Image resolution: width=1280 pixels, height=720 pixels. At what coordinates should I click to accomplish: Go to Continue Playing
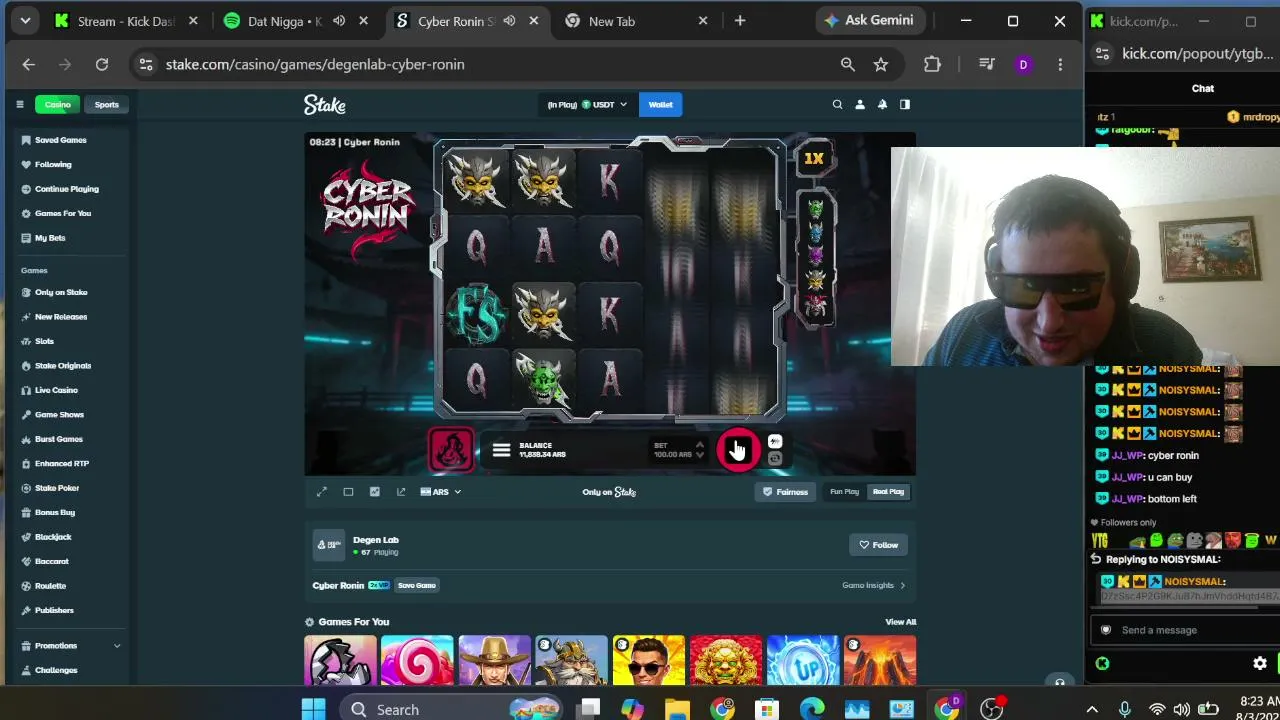pos(66,189)
